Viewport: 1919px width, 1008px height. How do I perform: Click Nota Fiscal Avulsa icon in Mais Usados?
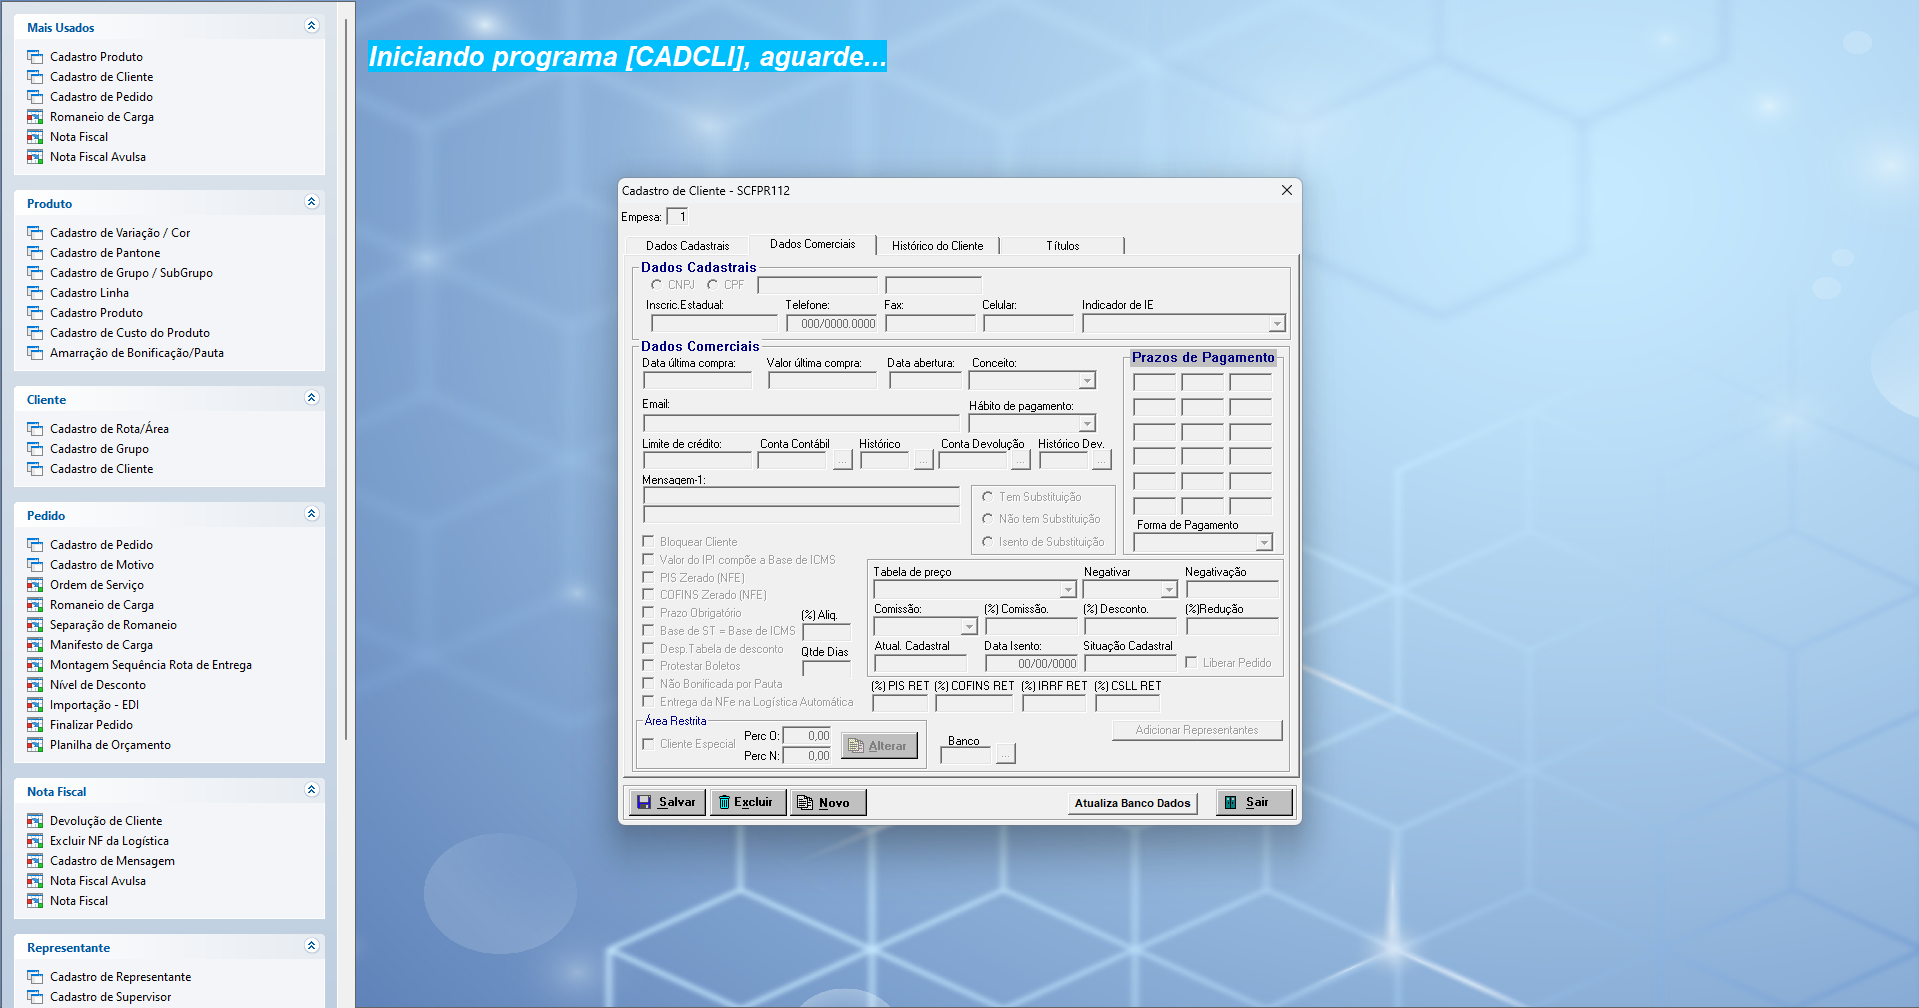click(35, 157)
